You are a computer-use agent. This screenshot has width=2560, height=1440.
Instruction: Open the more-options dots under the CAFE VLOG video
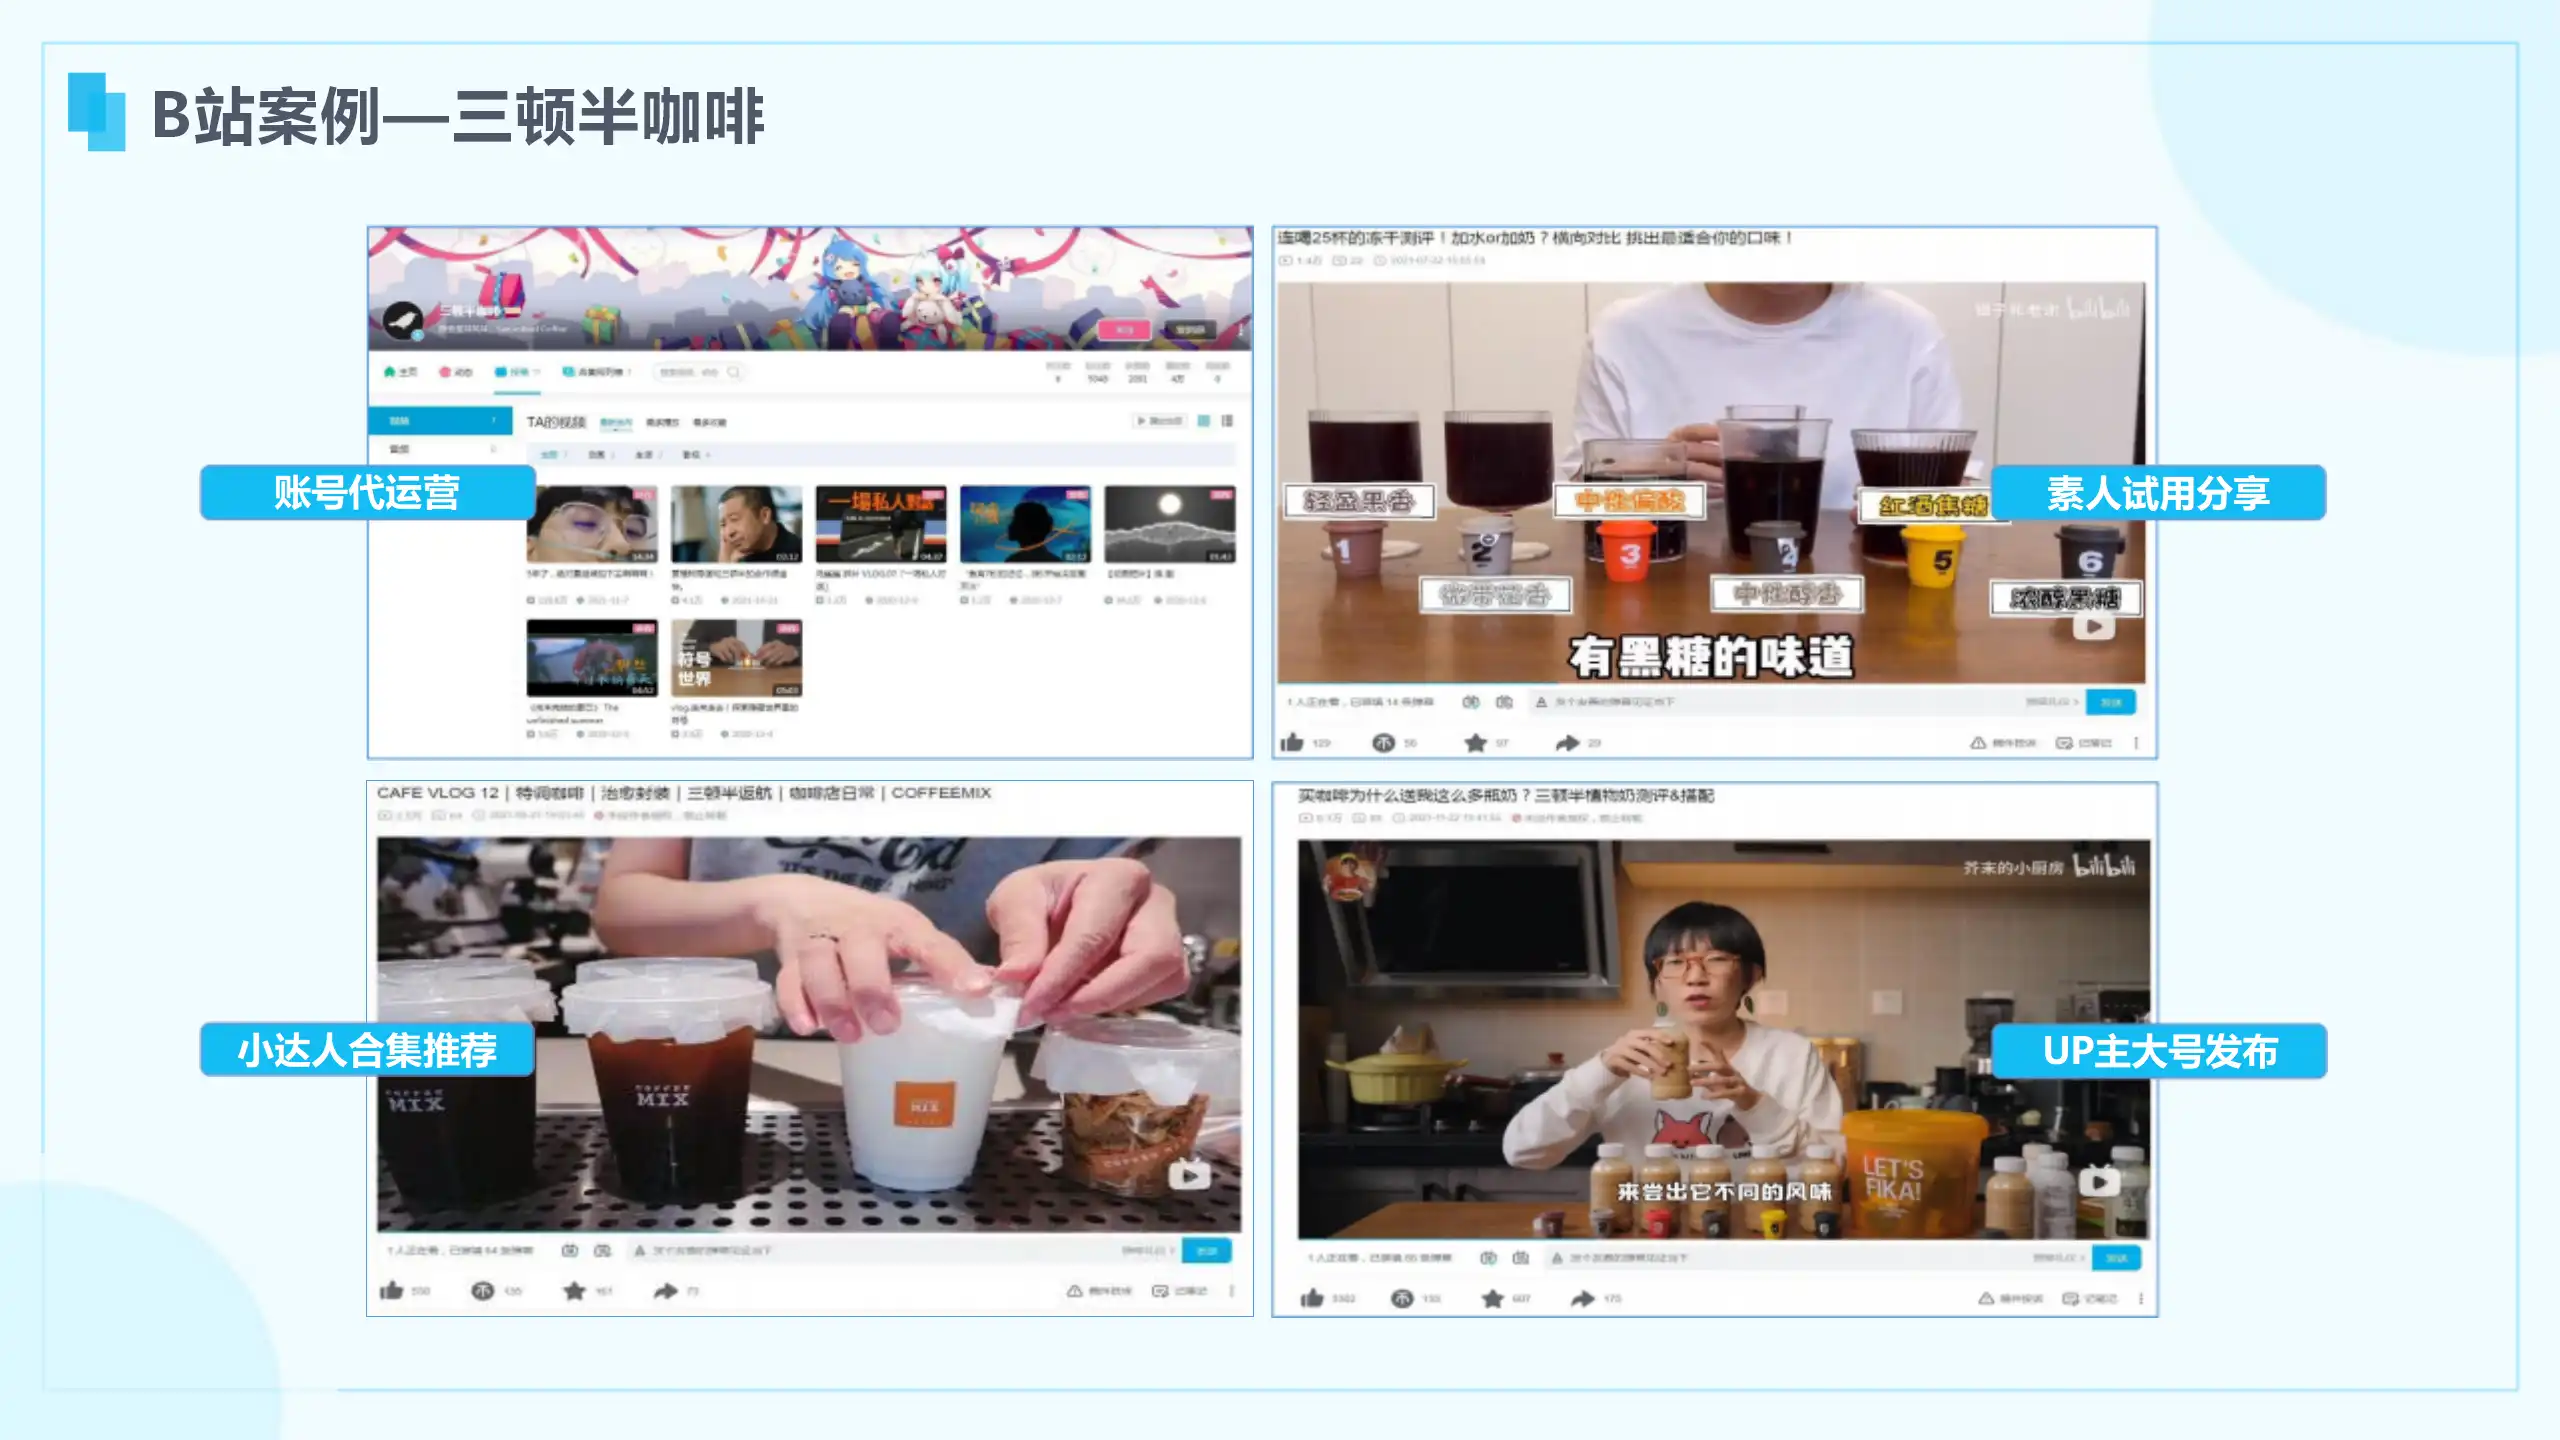coord(1232,1290)
